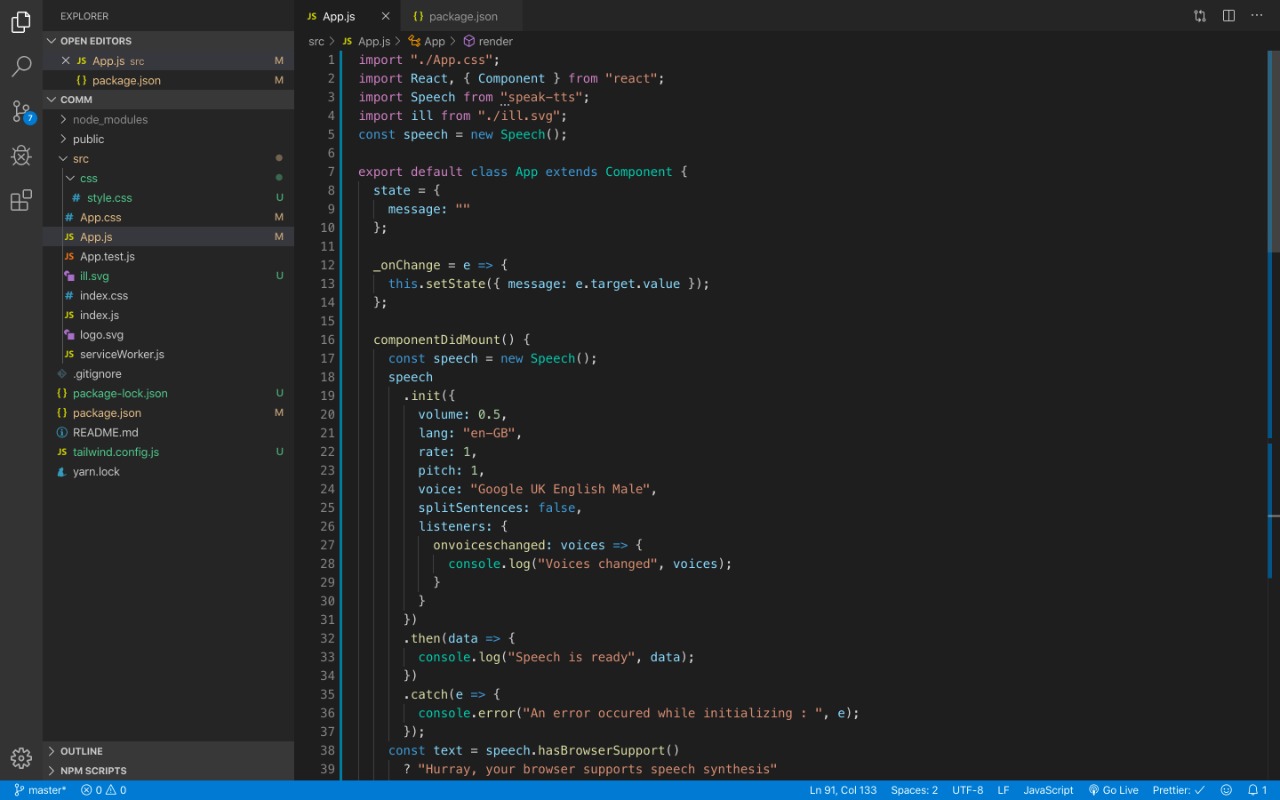Viewport: 1280px width, 800px height.
Task: Open package-lock.json file
Action: [168, 393]
